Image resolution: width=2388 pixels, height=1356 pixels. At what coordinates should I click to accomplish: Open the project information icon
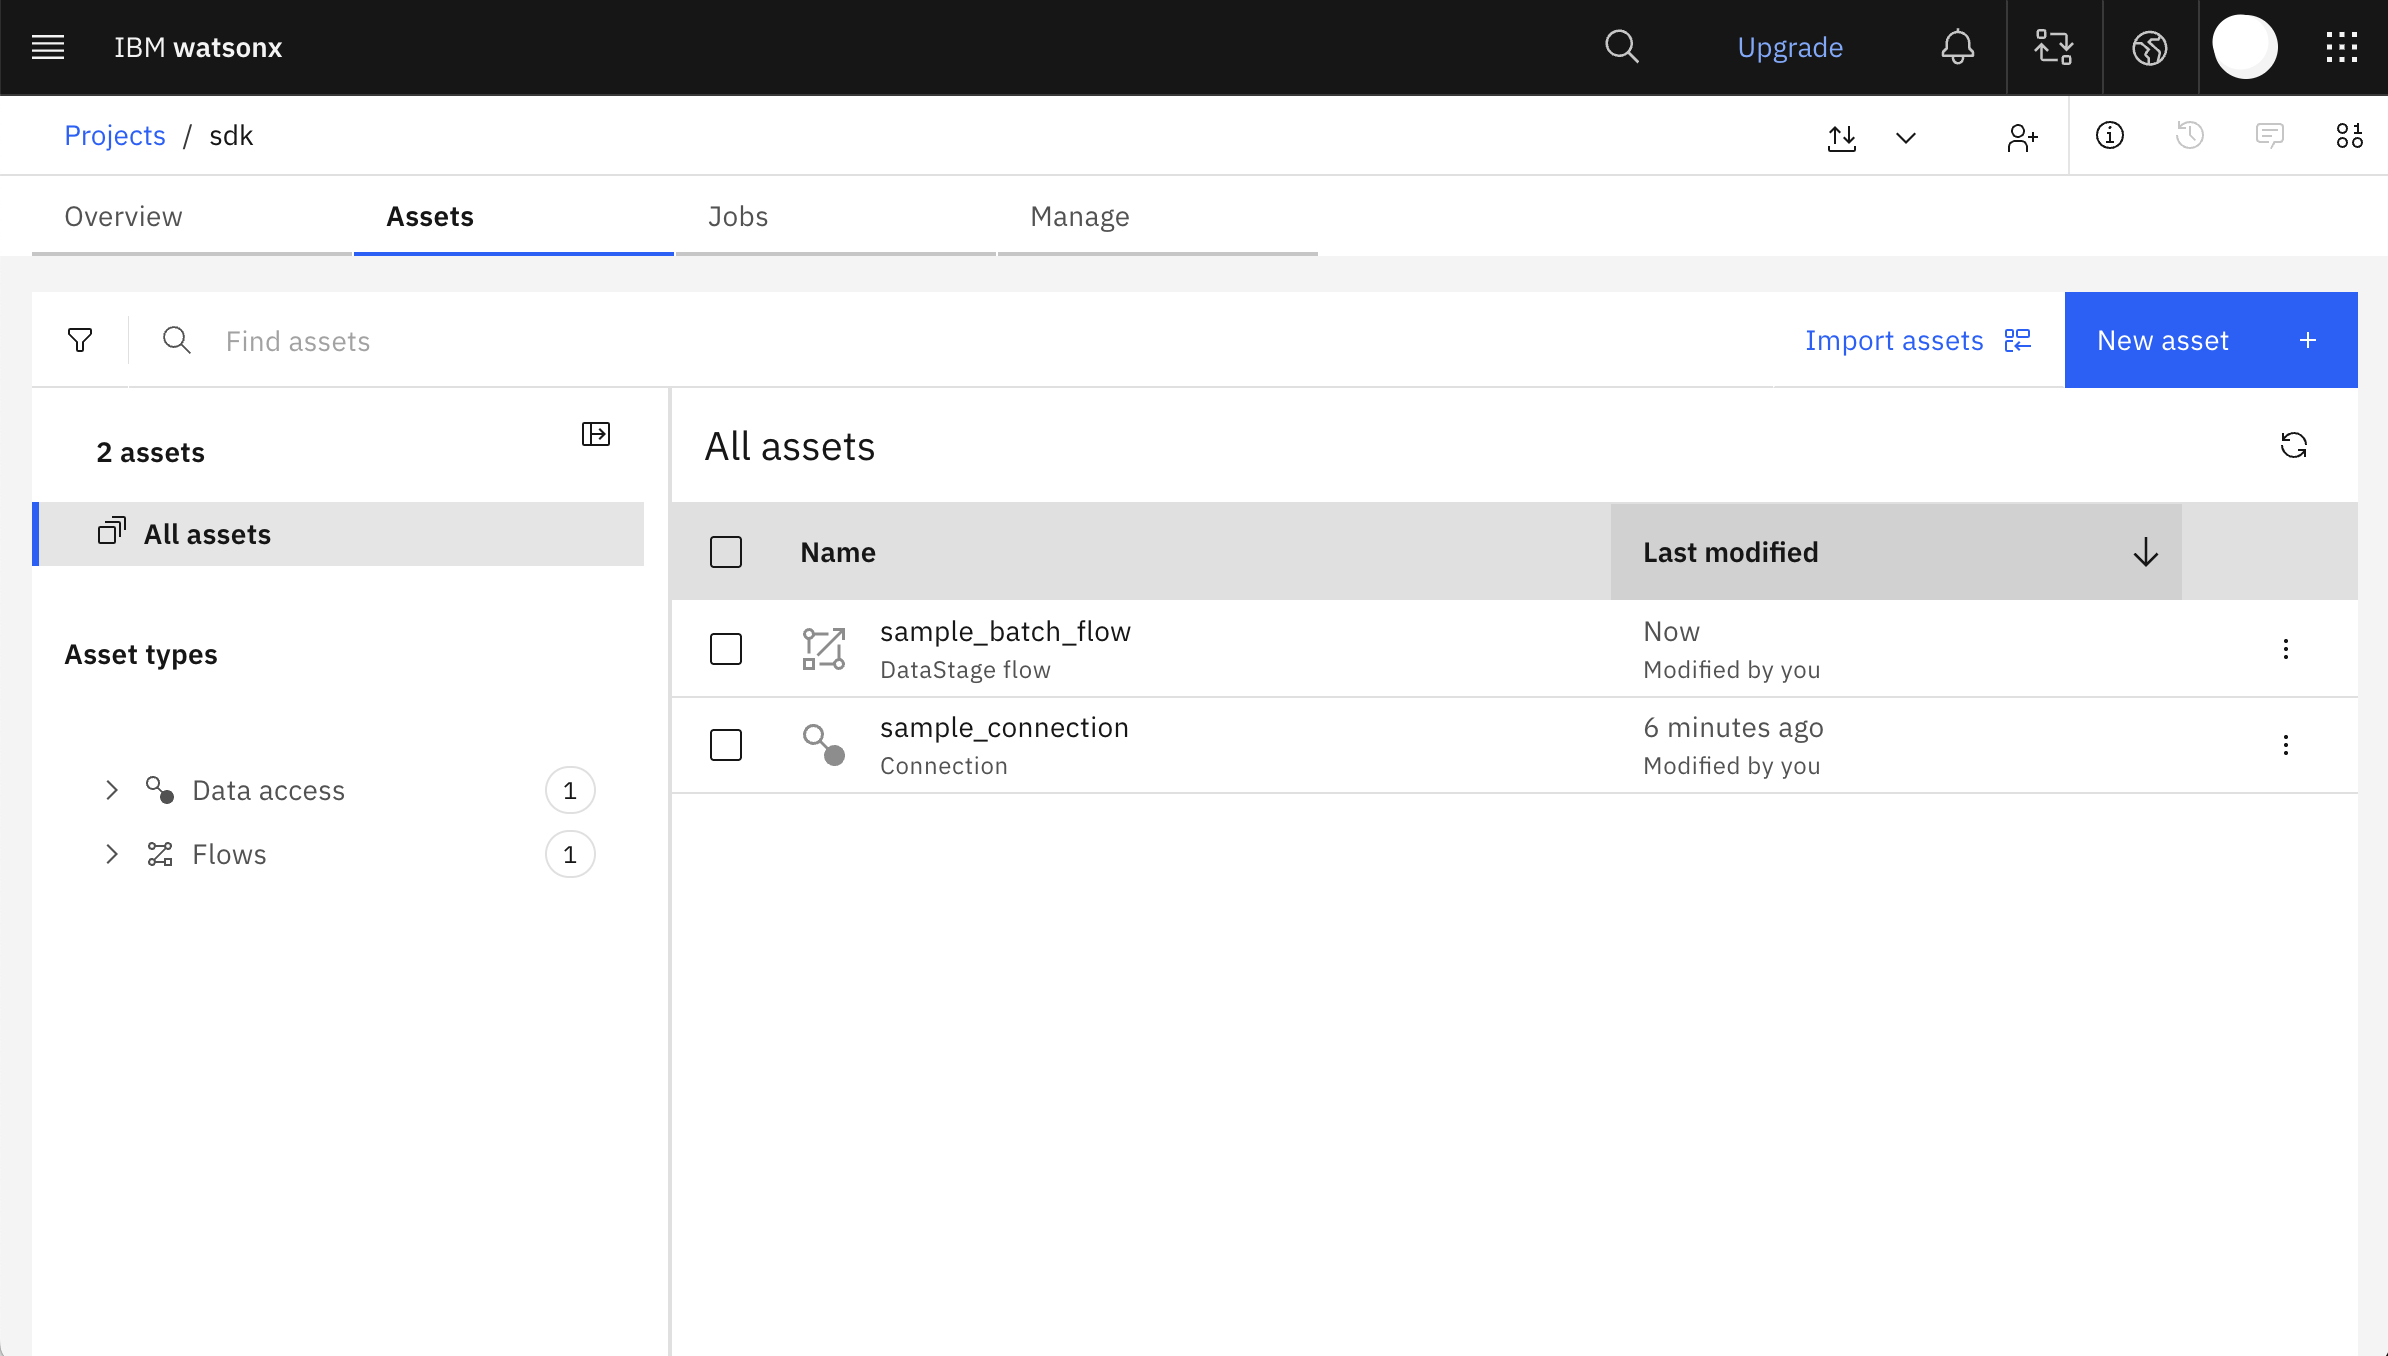pos(2109,136)
